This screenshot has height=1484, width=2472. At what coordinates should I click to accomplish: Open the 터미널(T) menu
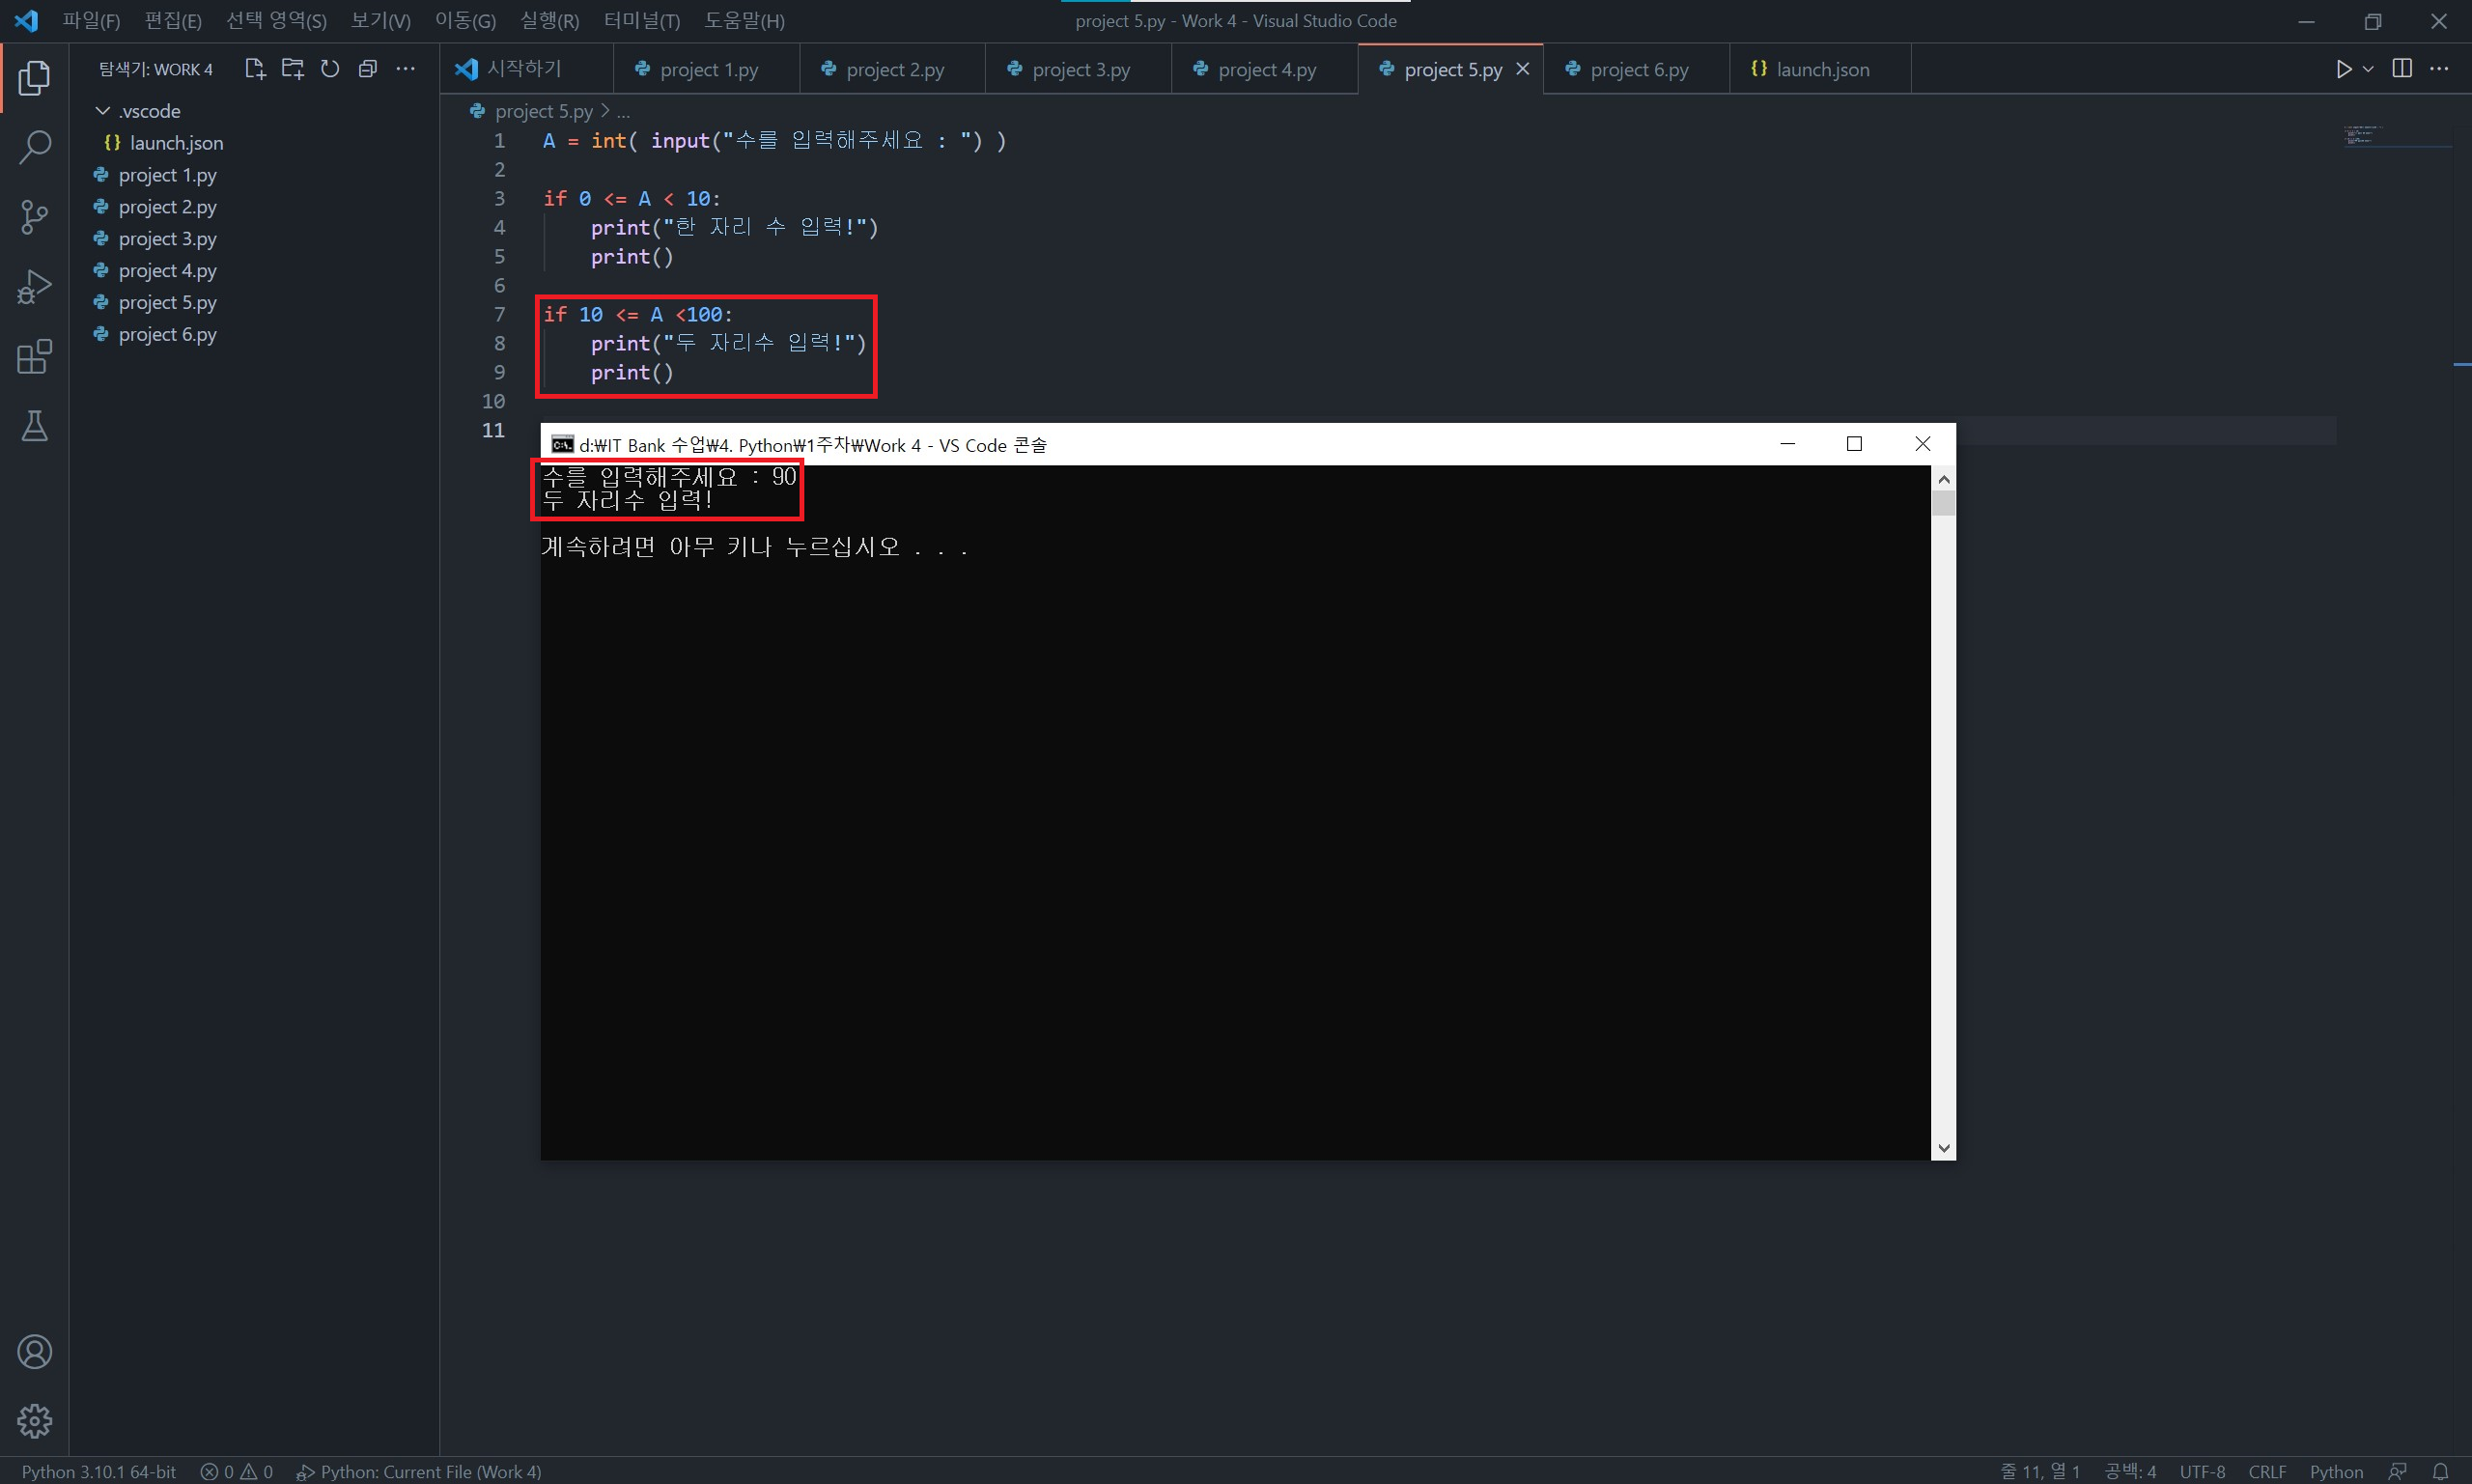(641, 21)
